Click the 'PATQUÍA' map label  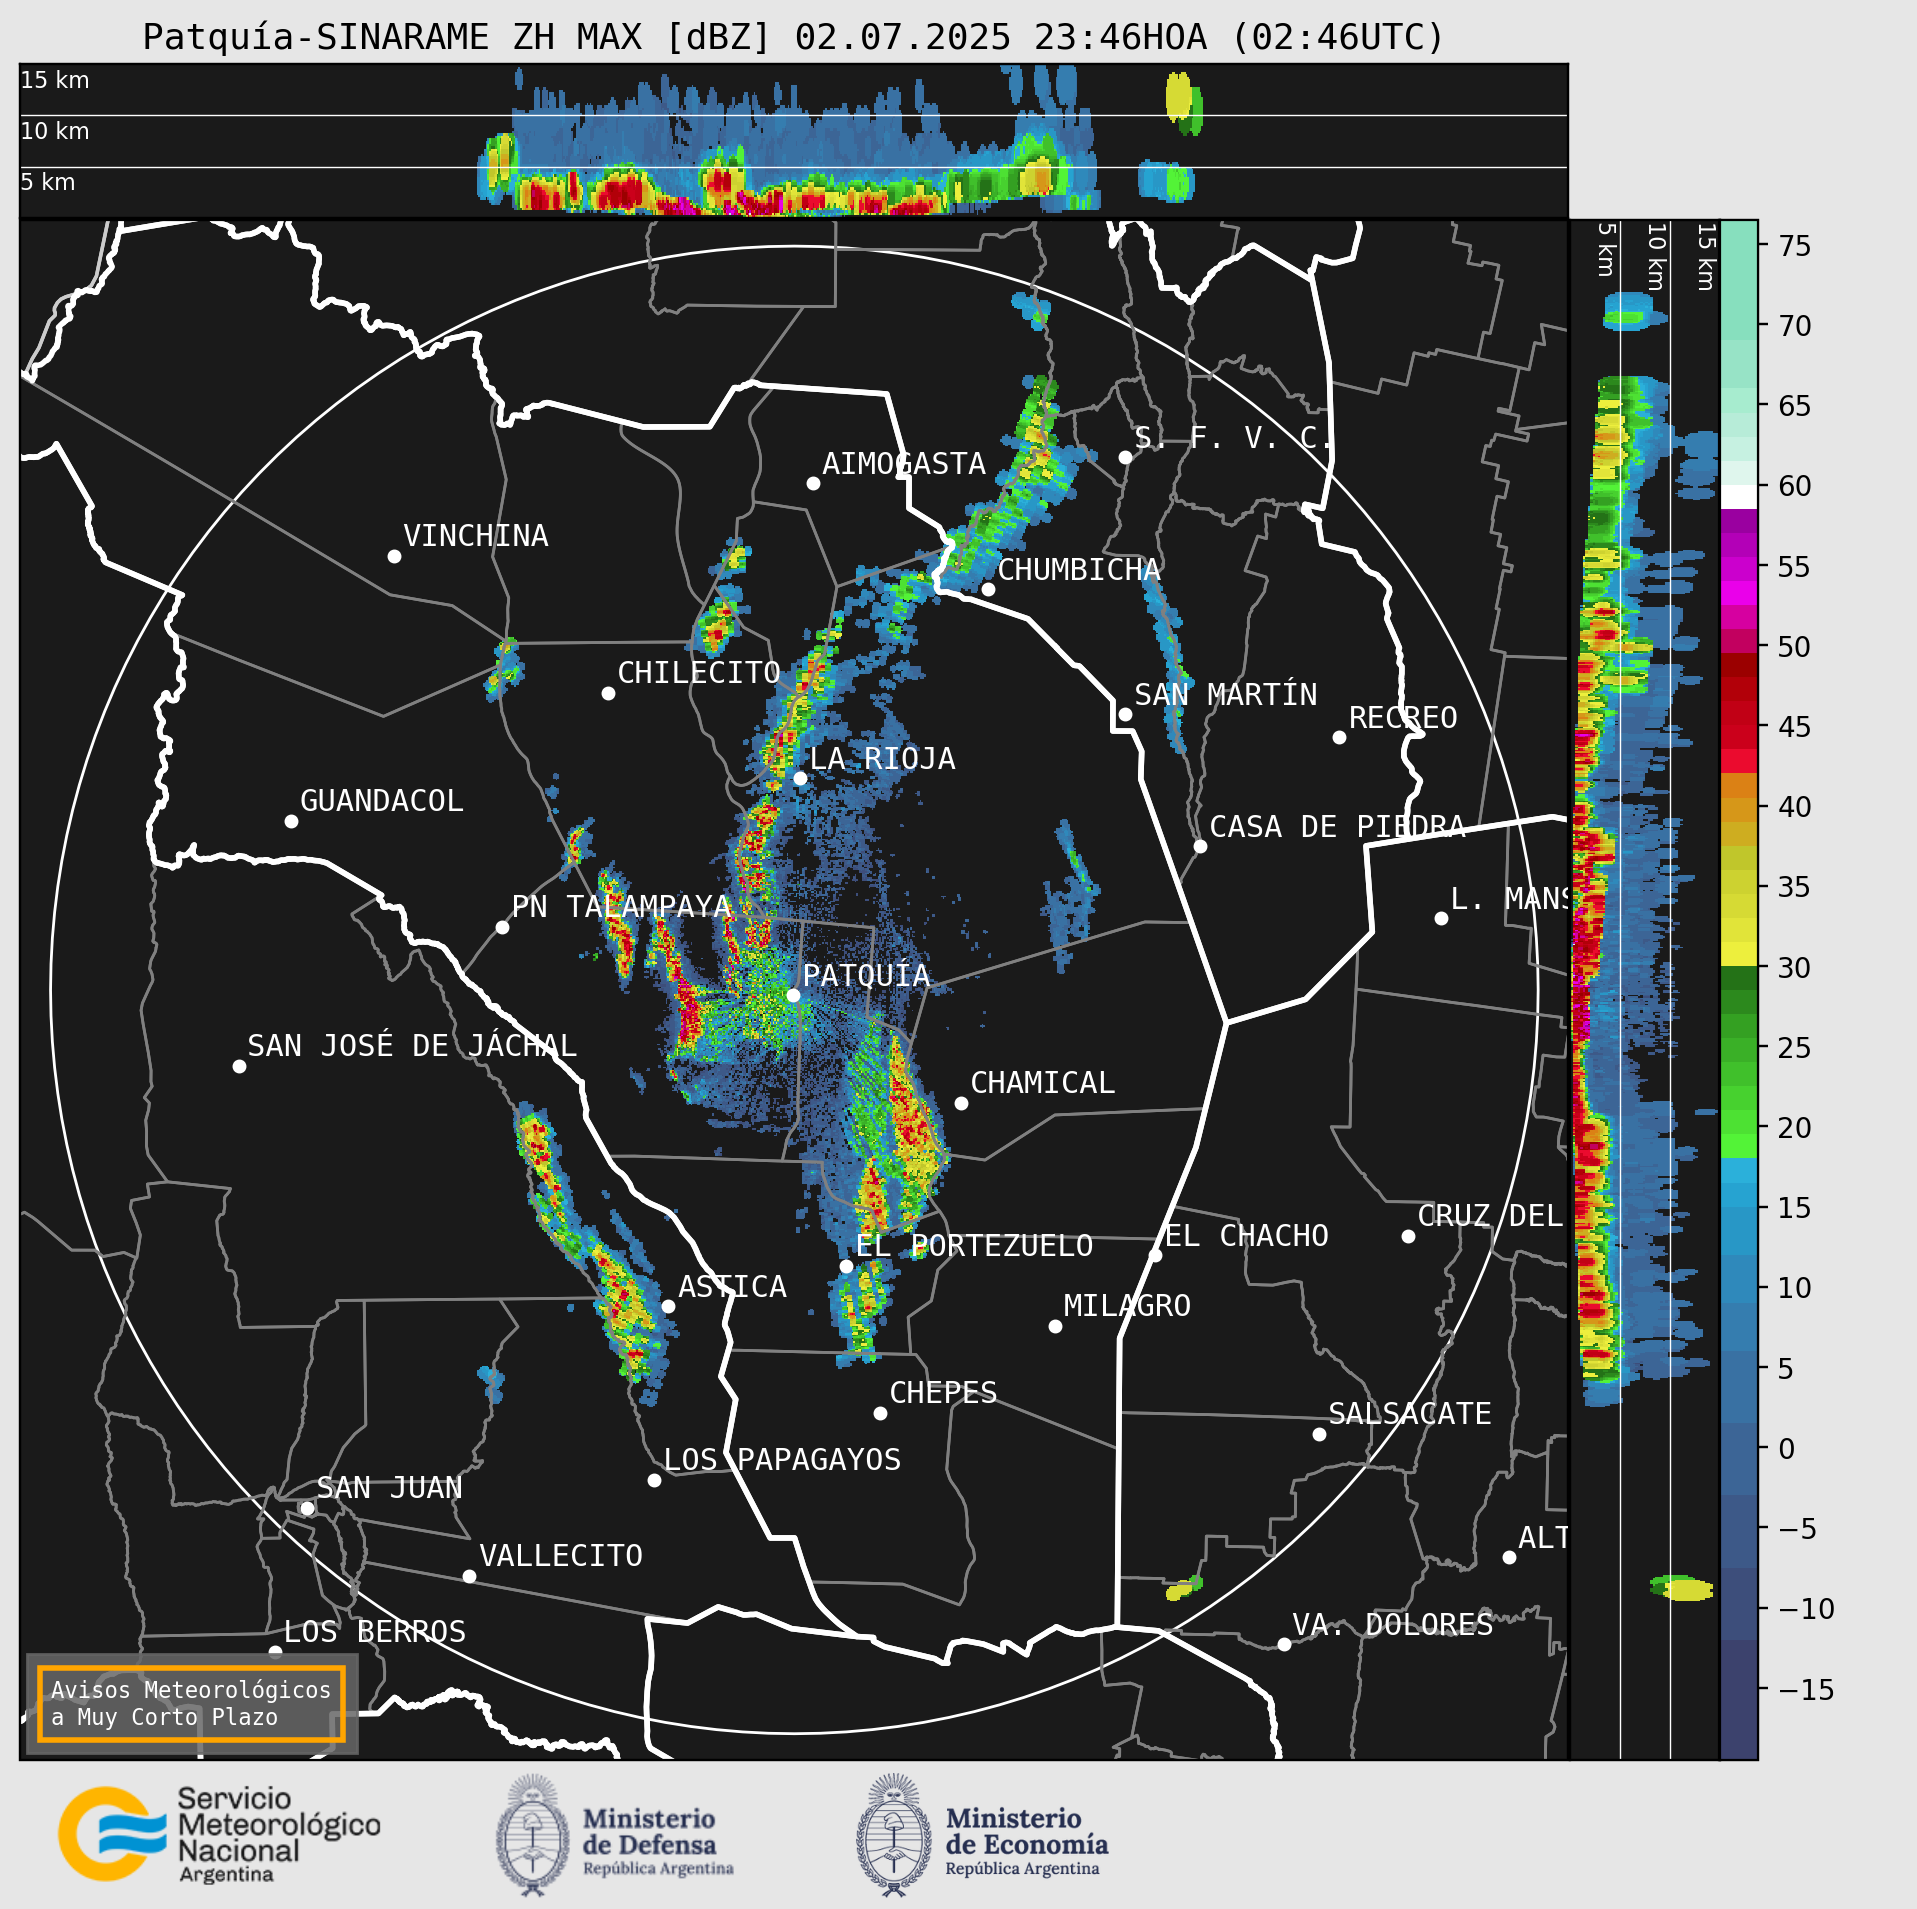click(866, 976)
